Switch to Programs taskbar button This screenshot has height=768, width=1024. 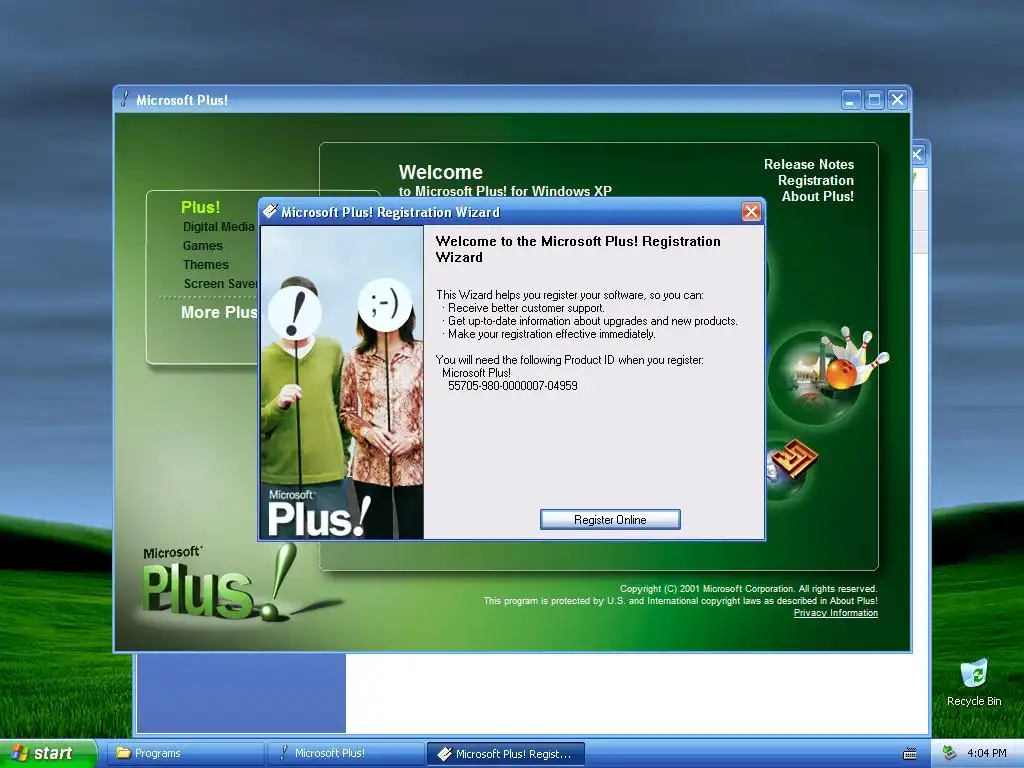point(185,753)
